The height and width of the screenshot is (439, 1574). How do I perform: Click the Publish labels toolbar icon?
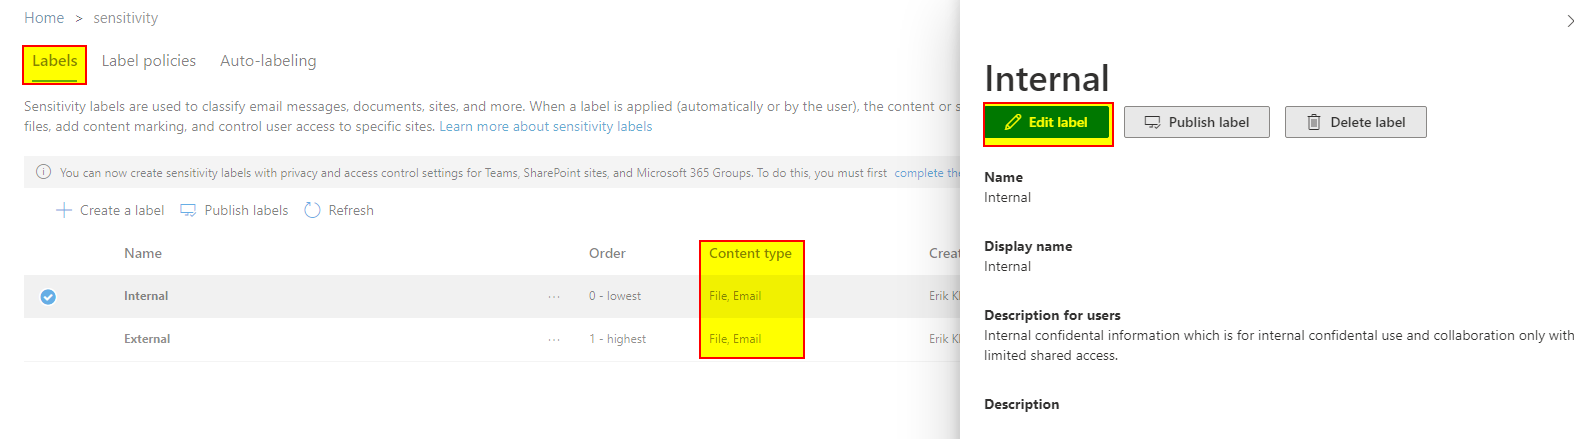(188, 210)
